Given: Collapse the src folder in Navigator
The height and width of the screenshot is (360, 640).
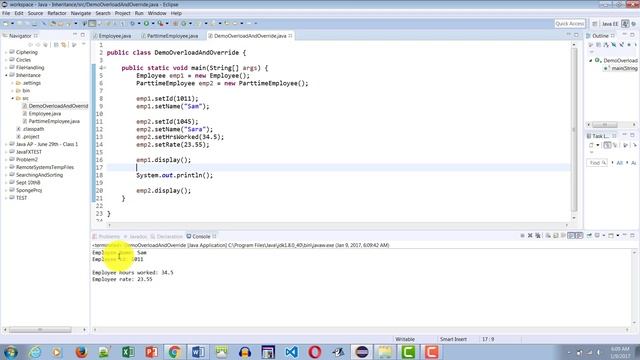Looking at the screenshot, I should coord(13,98).
